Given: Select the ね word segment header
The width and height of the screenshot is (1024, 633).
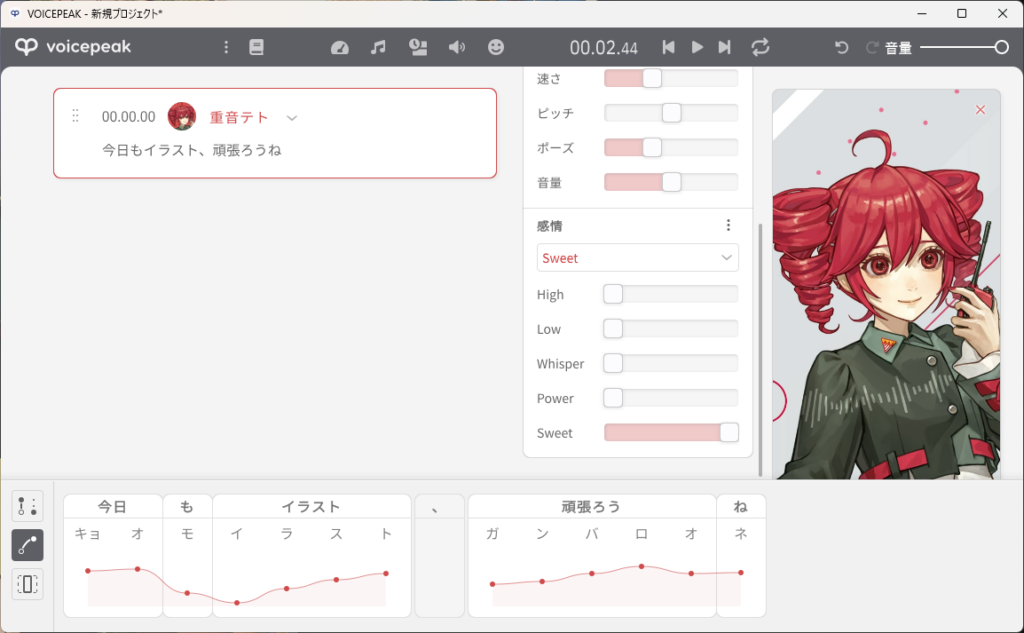Looking at the screenshot, I should (741, 506).
